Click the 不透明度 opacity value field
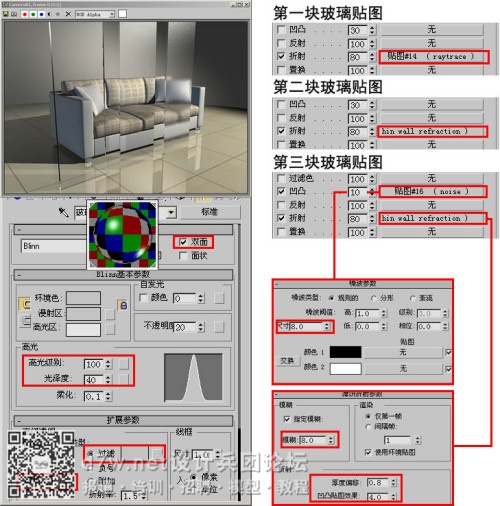 [x=185, y=327]
